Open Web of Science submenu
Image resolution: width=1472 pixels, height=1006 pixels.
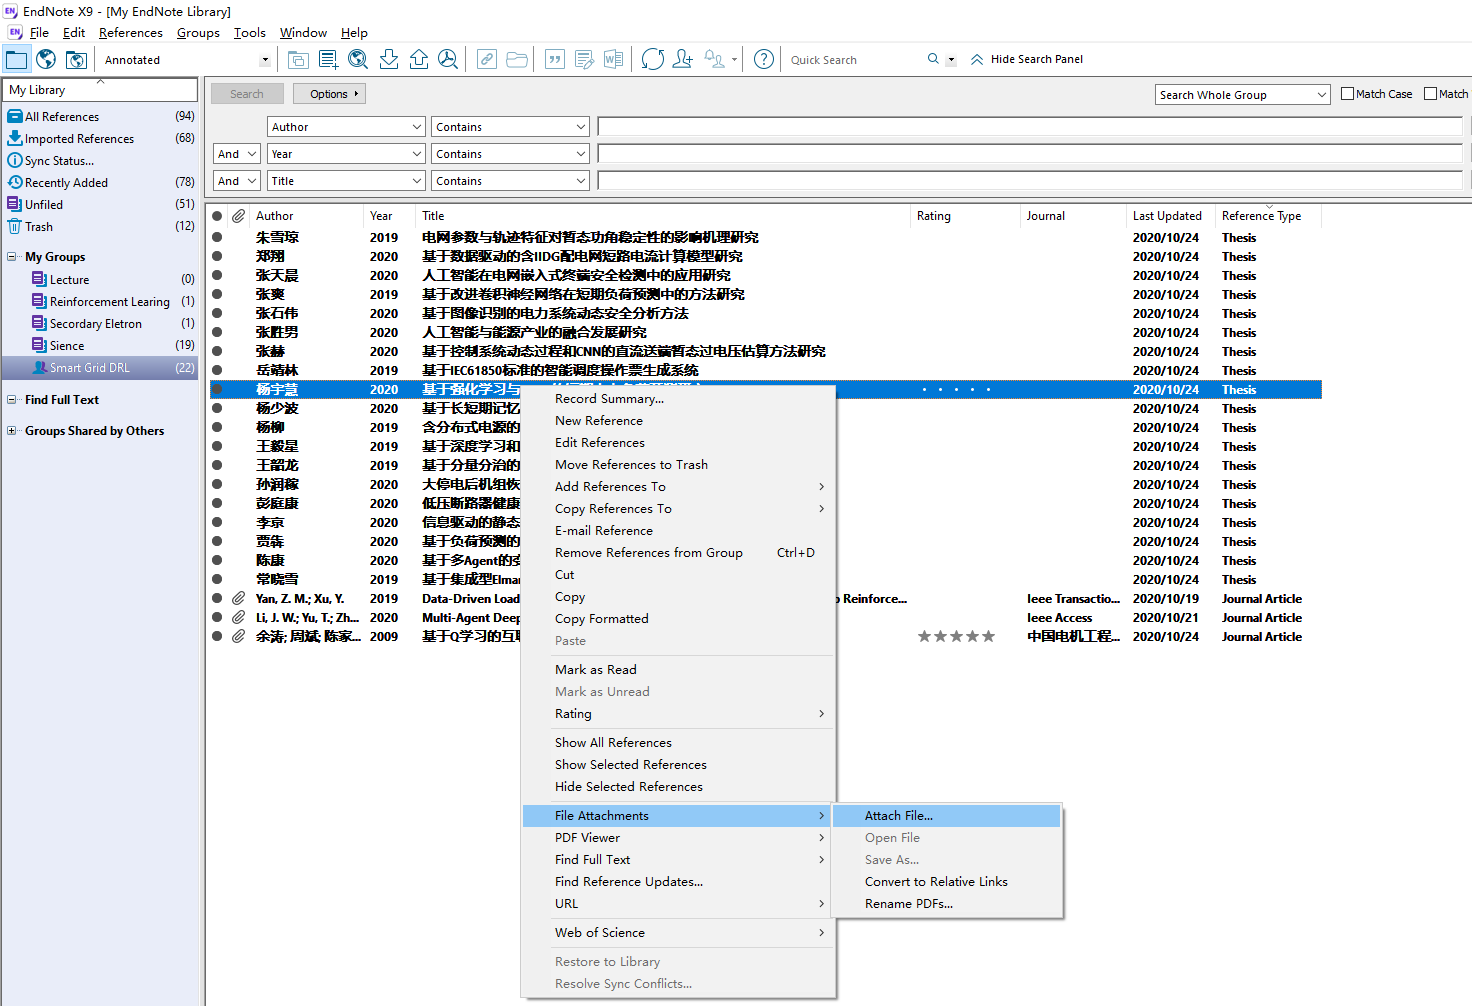point(678,933)
